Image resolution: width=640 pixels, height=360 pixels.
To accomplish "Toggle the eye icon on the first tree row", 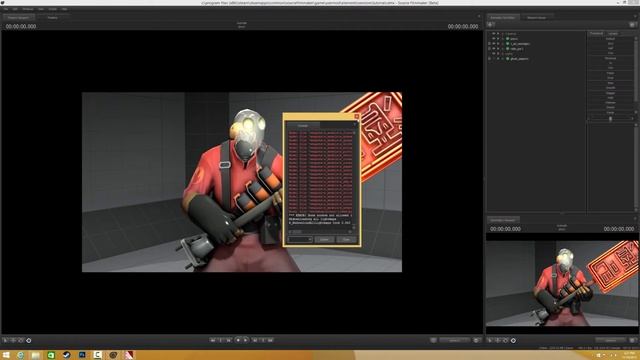I will pos(493,33).
